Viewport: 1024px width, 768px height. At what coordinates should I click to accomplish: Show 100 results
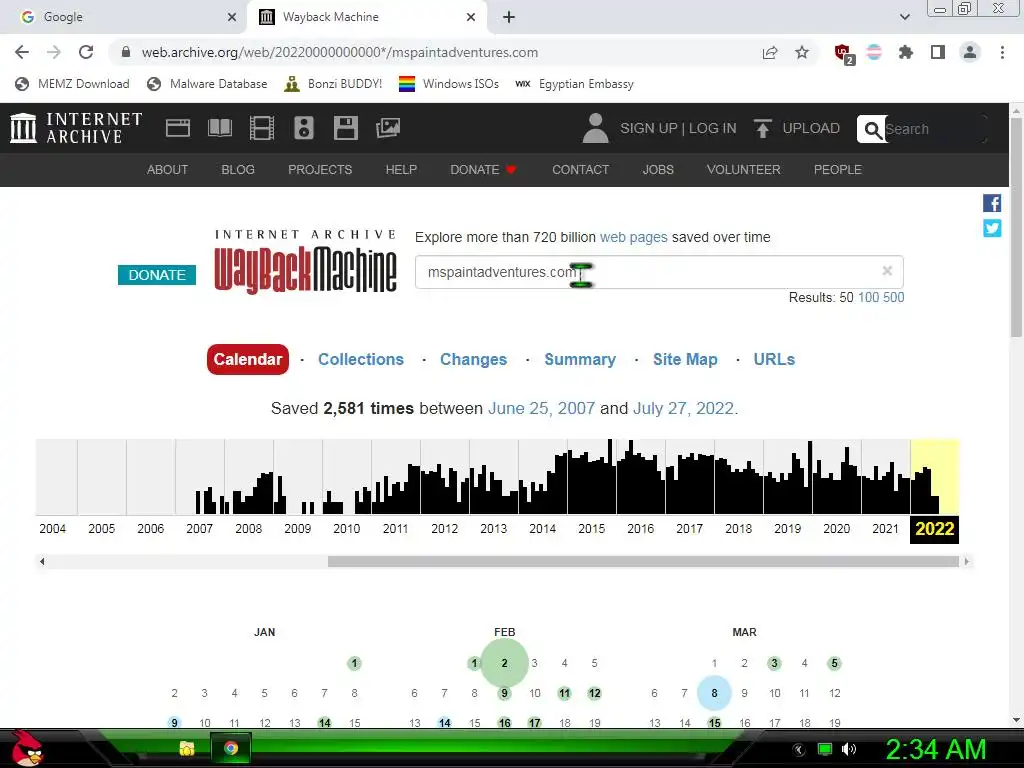point(868,298)
